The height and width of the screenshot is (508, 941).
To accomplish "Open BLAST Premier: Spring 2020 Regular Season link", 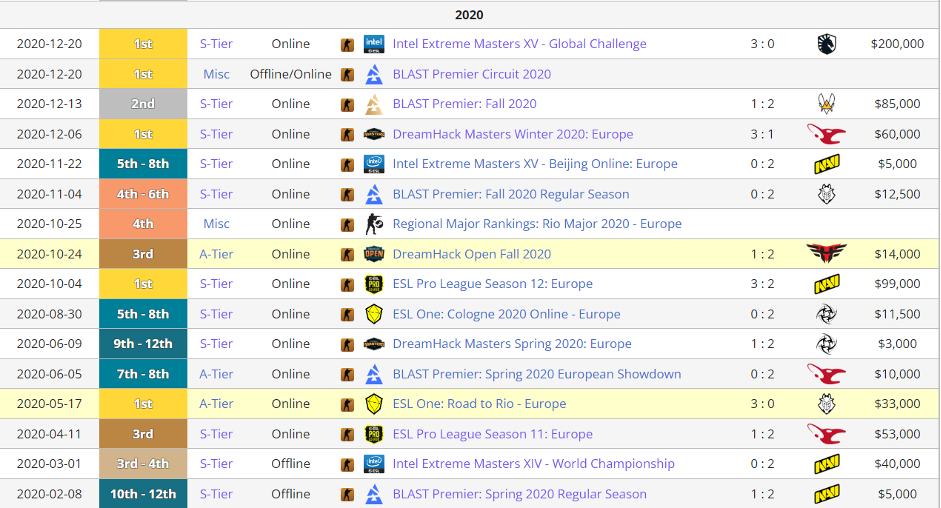I will [x=520, y=494].
